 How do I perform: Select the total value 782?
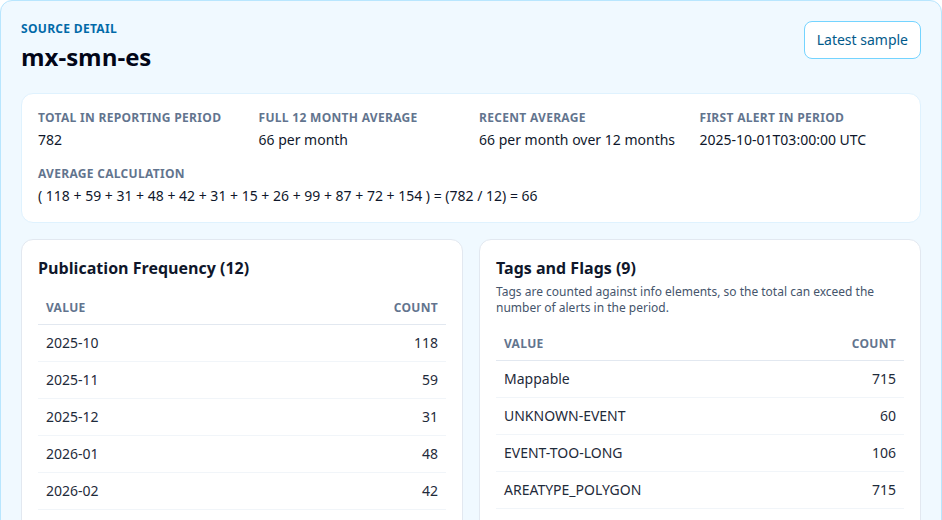pos(50,140)
